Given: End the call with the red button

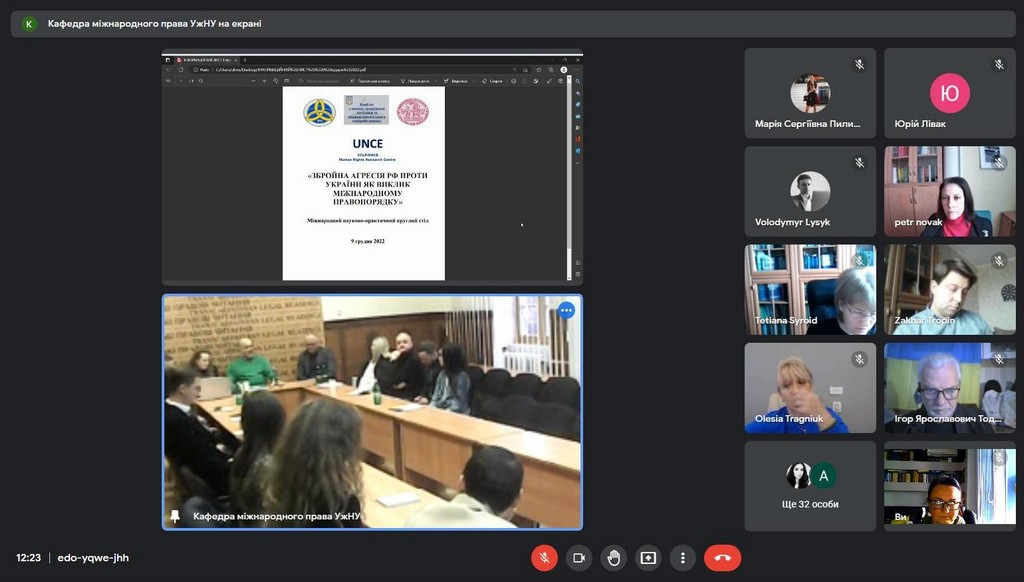Looking at the screenshot, I should point(722,558).
